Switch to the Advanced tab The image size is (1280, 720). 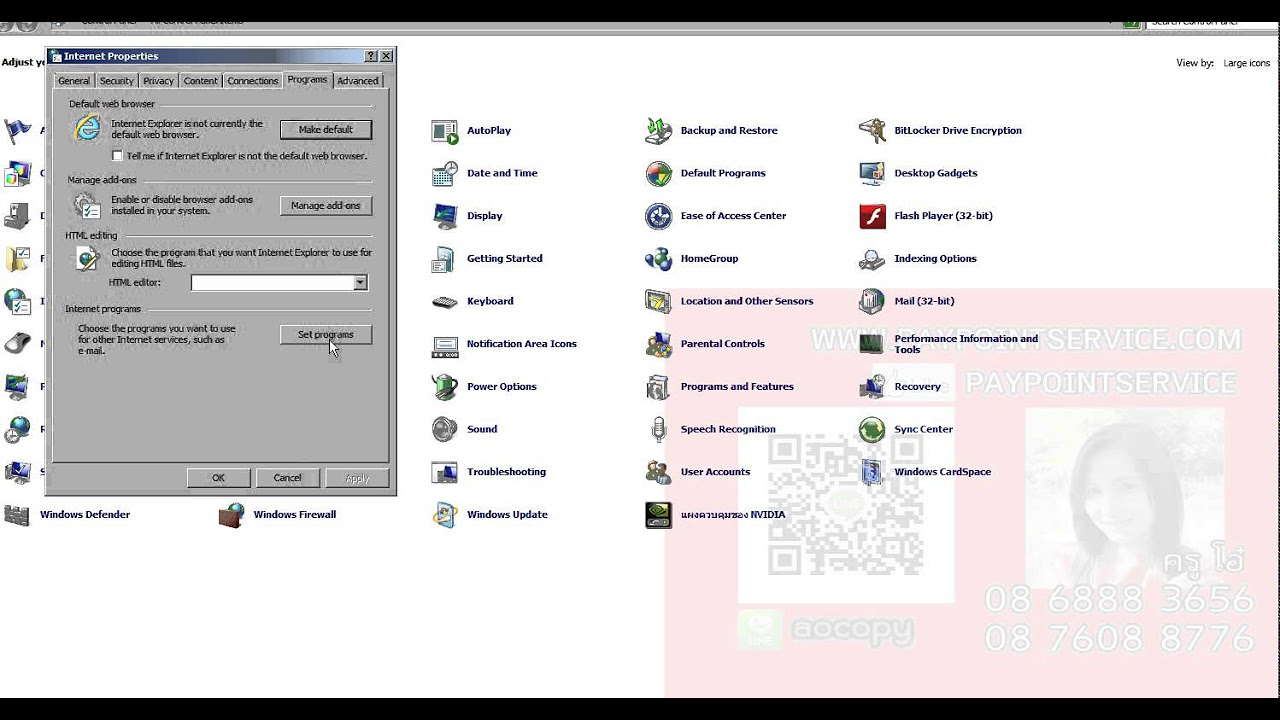coord(357,81)
